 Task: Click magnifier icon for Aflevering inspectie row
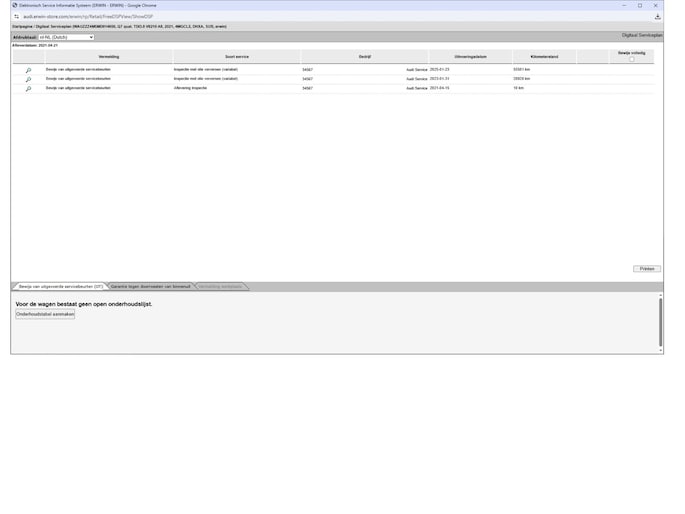(x=28, y=89)
